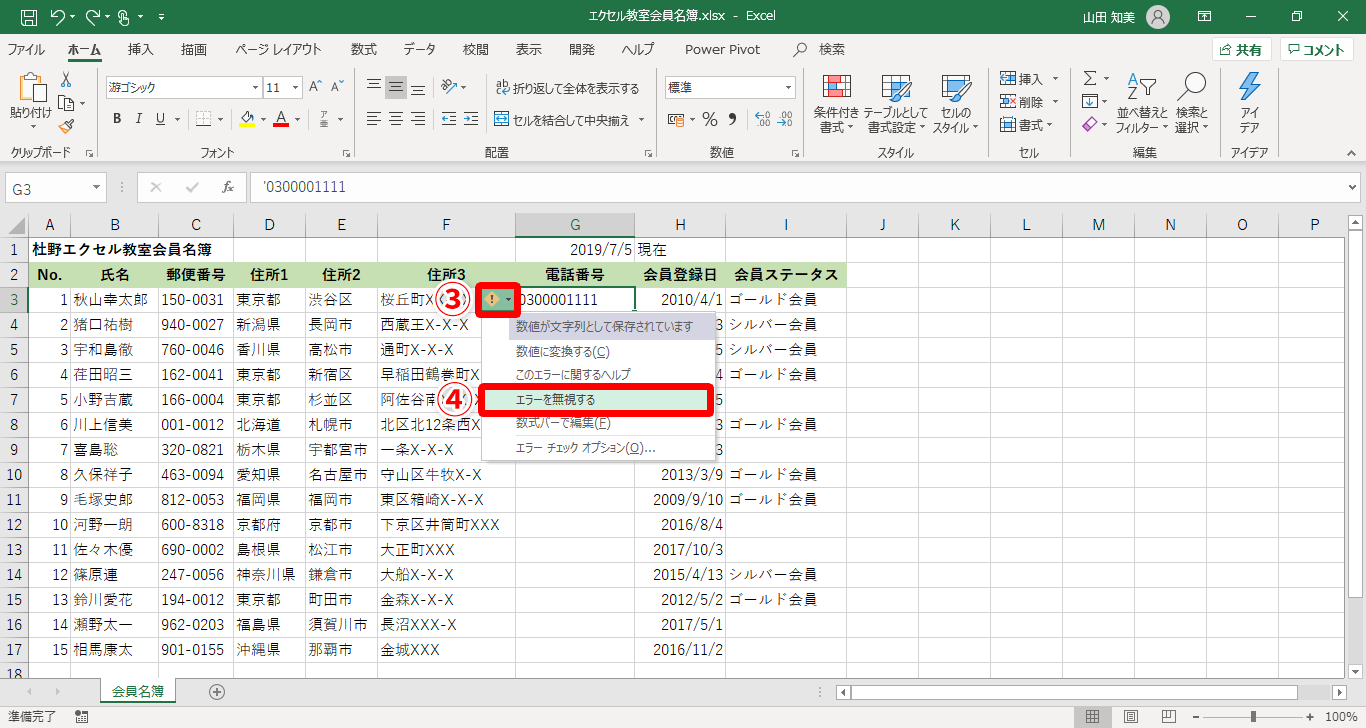Switch to the データ ribbon tab
This screenshot has height=728, width=1366.
click(420, 49)
